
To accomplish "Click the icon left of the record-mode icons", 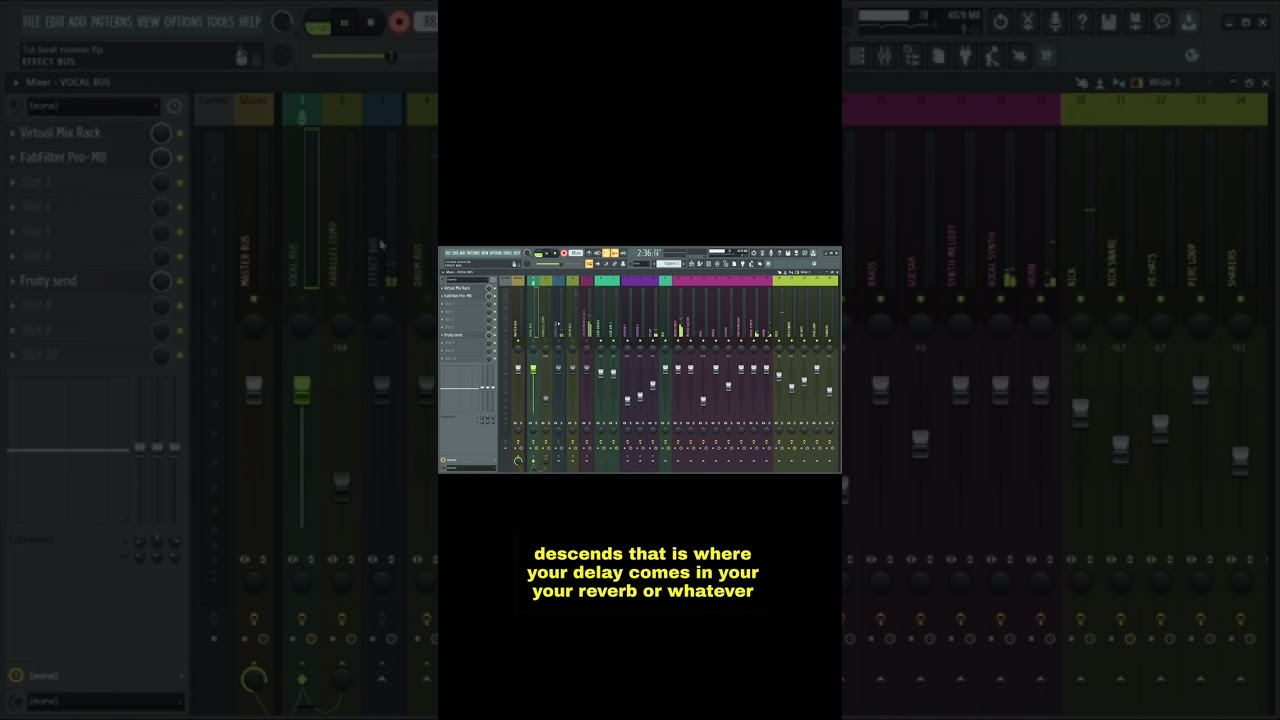I will [589, 253].
